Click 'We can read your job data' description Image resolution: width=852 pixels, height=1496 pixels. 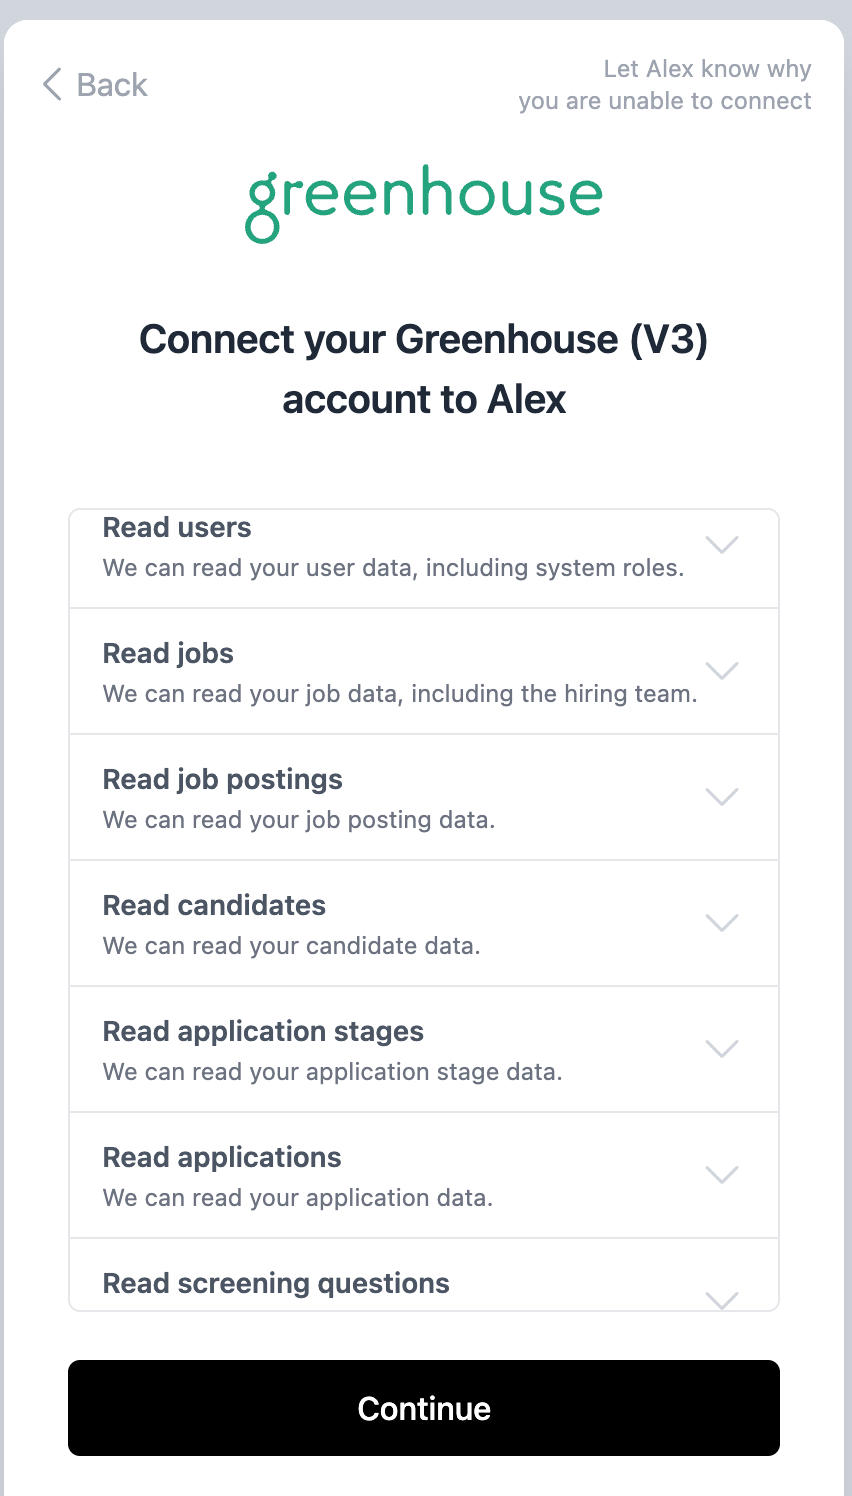(x=400, y=694)
